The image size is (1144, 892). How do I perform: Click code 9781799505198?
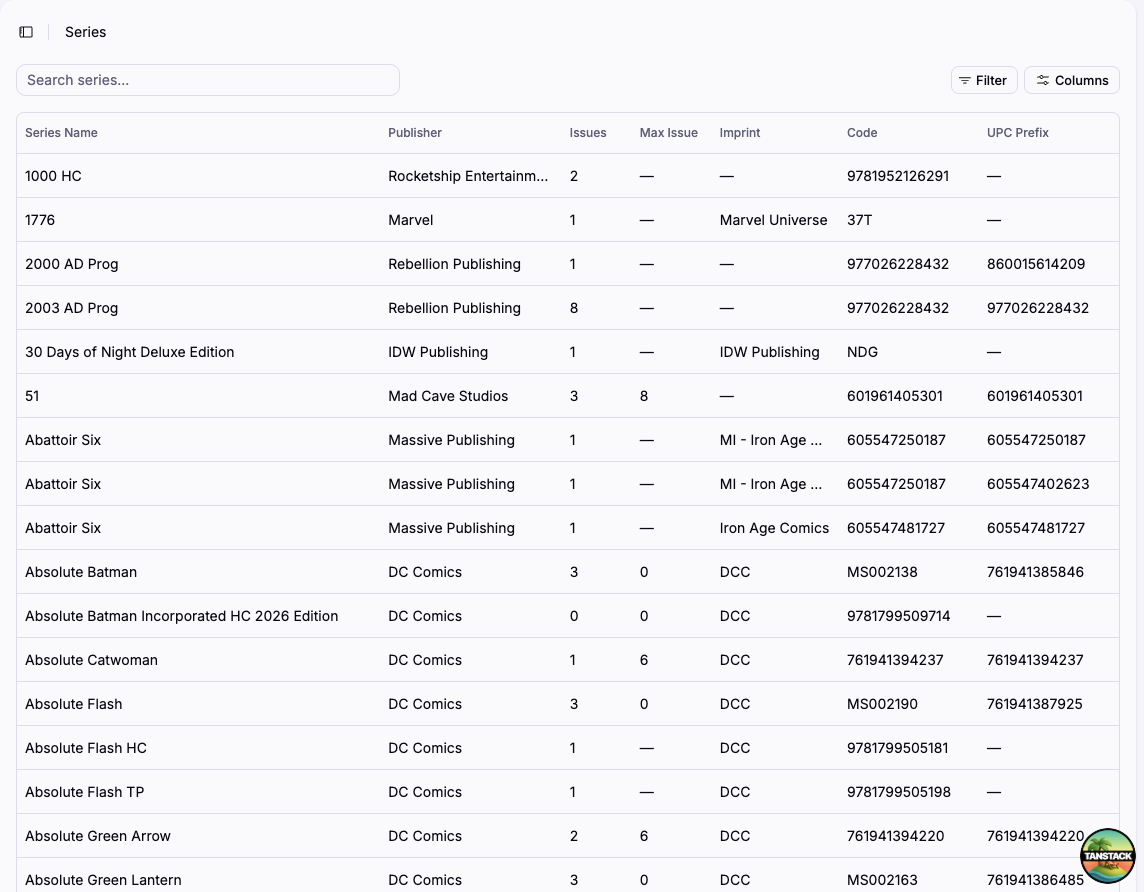click(899, 792)
